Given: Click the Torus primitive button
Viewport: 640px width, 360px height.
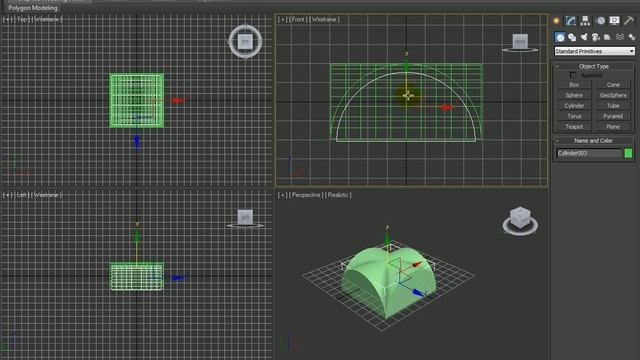Looking at the screenshot, I should pos(574,116).
